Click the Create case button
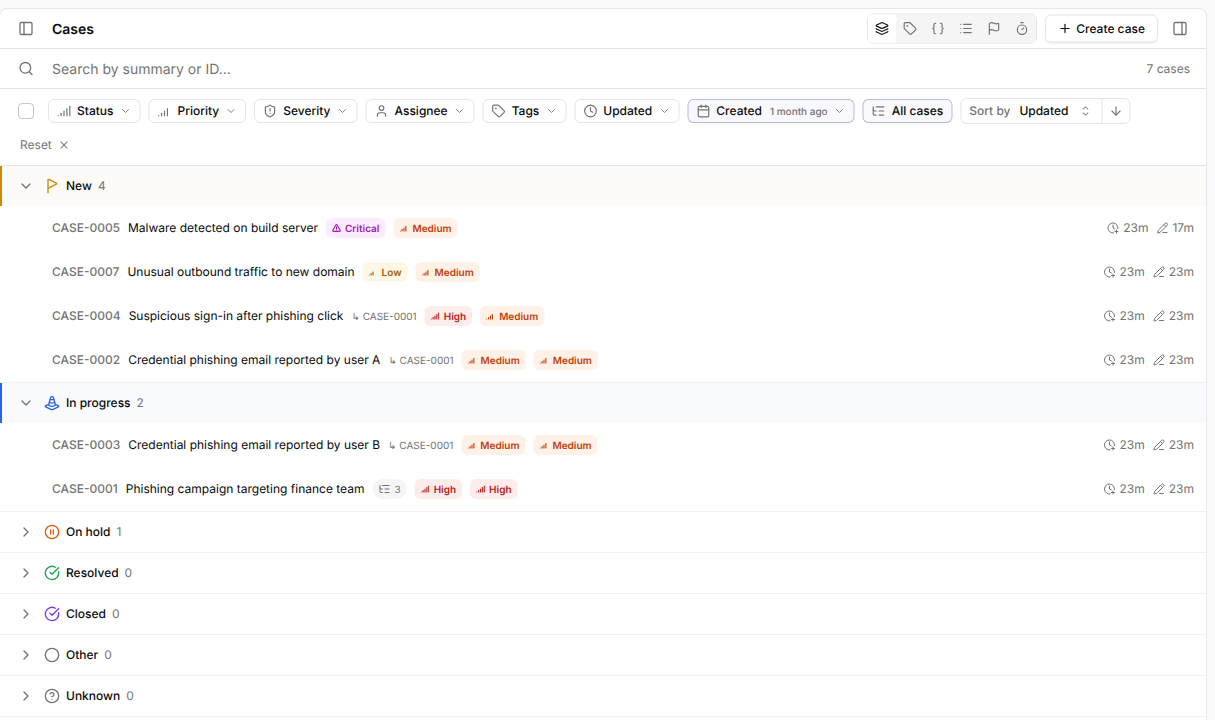 [1101, 29]
